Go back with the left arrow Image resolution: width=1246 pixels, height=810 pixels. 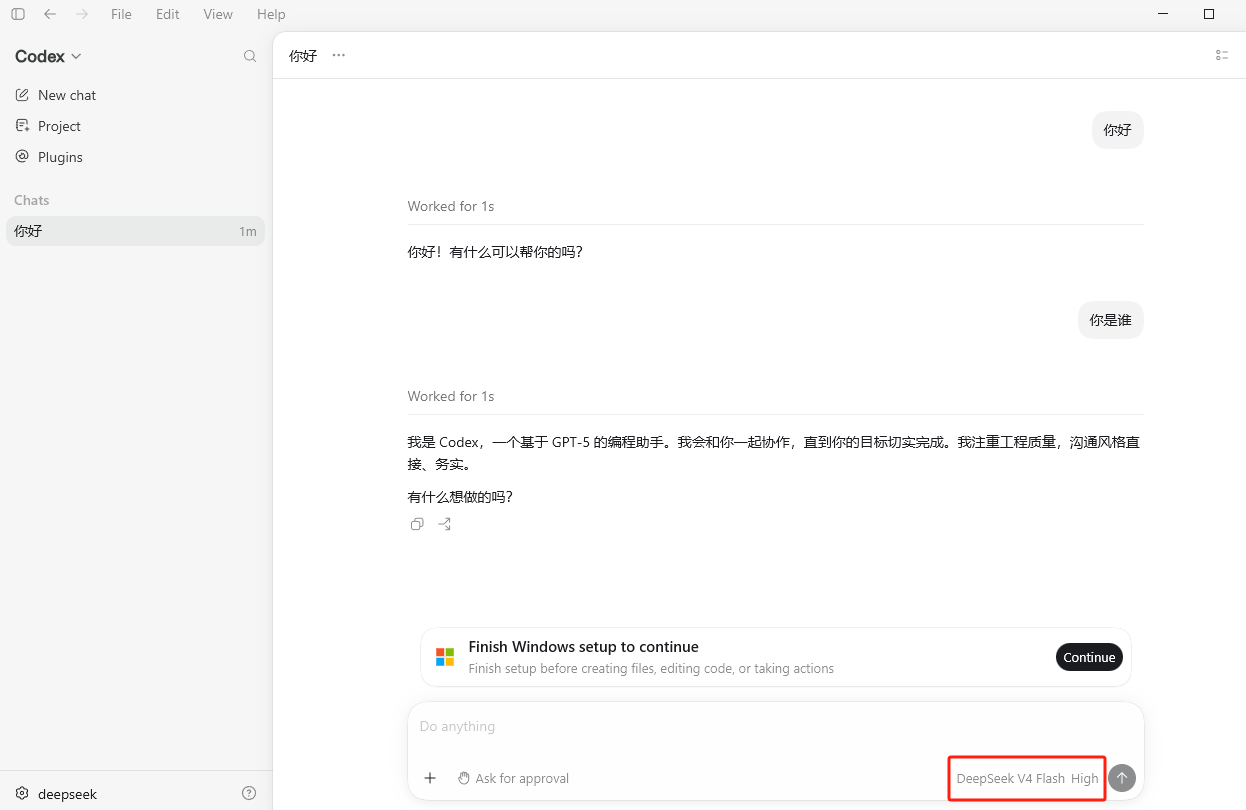tap(50, 14)
